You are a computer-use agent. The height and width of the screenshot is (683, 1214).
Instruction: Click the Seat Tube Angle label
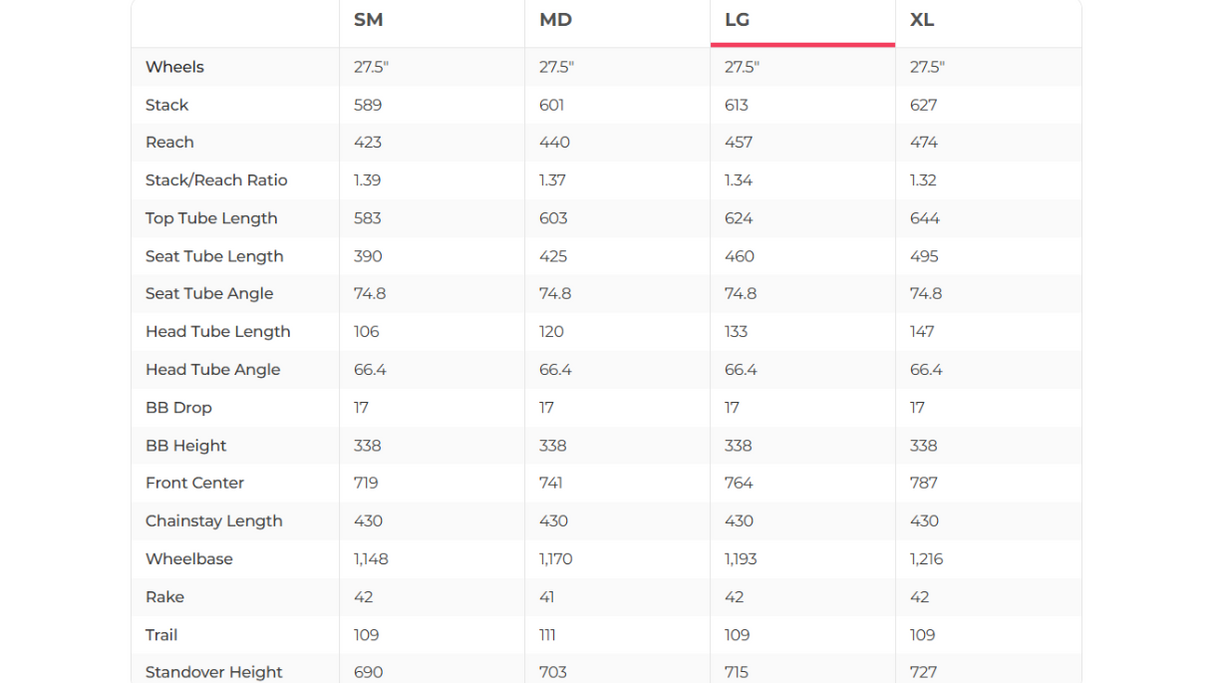[x=209, y=293]
